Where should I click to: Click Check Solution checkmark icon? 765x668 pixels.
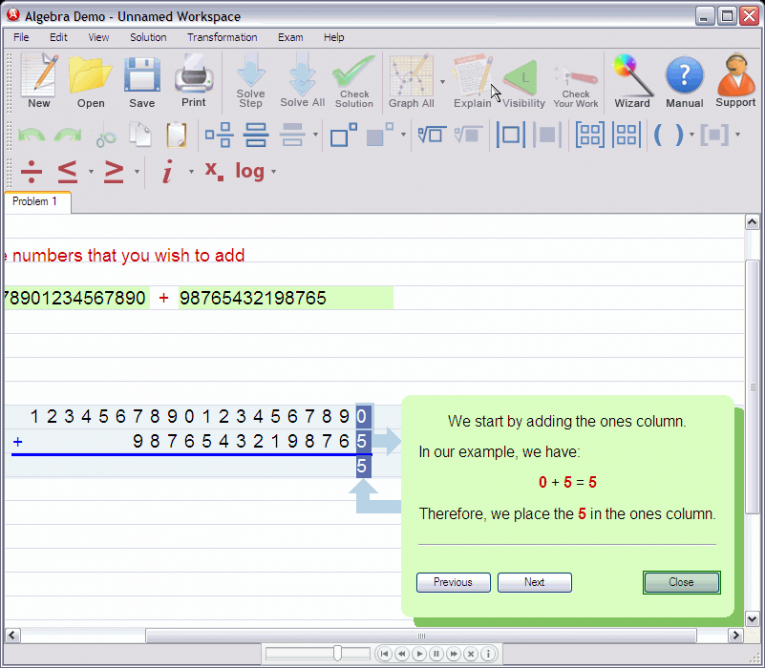point(354,81)
